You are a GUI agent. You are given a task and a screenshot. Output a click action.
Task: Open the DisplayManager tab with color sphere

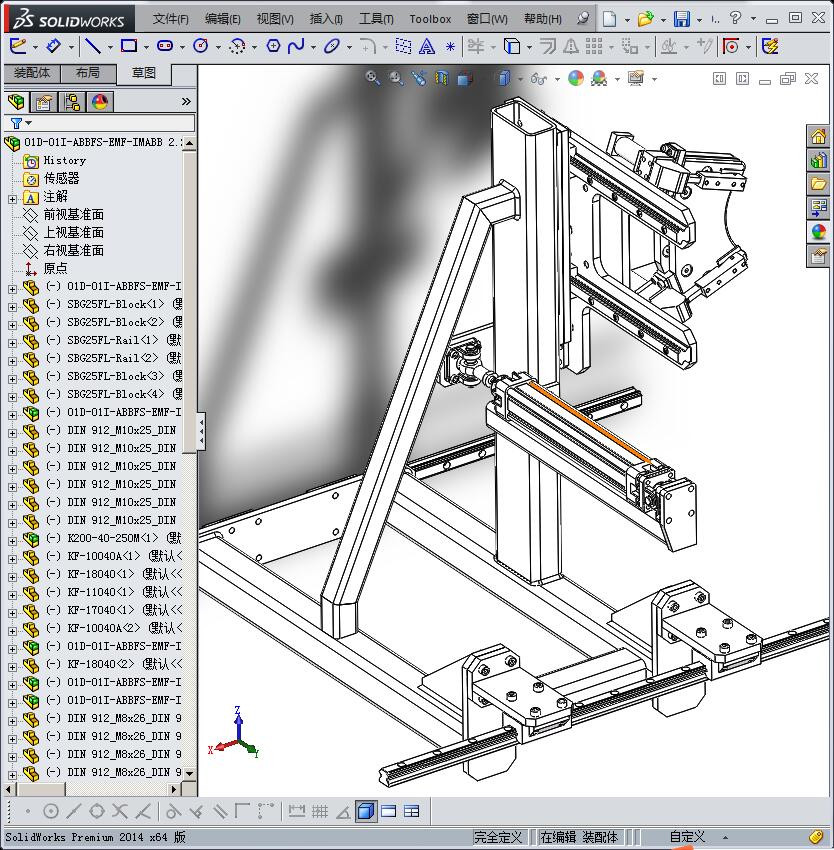(100, 102)
